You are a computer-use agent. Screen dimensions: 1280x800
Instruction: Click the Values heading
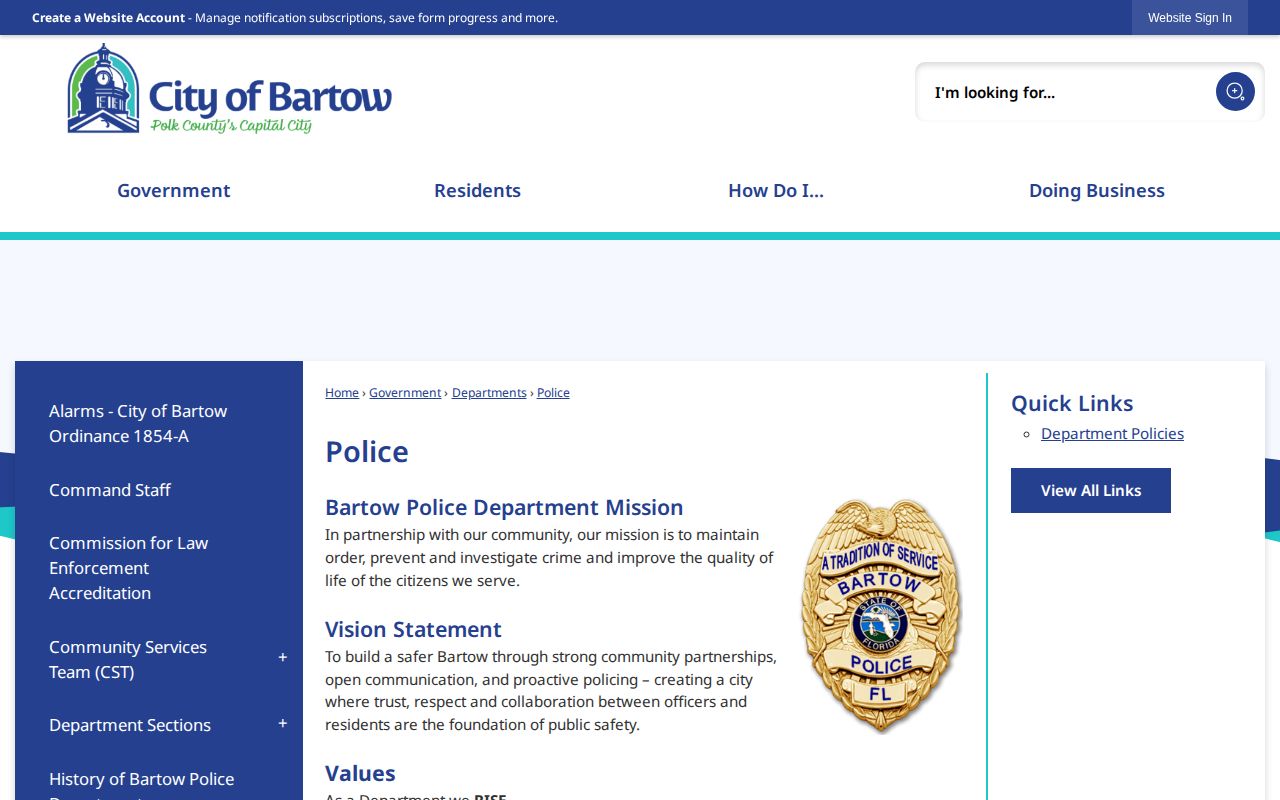pyautogui.click(x=360, y=773)
